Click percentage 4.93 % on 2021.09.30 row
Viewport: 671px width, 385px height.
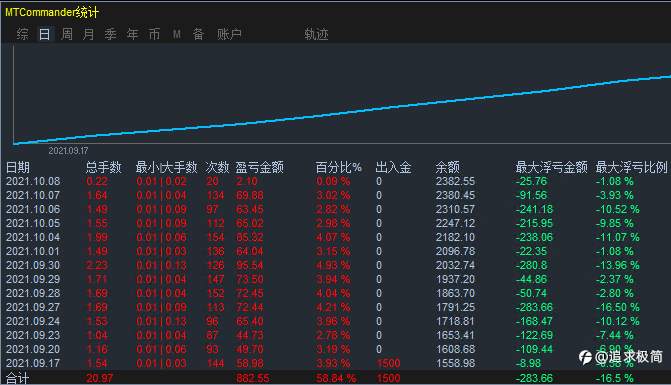333,265
